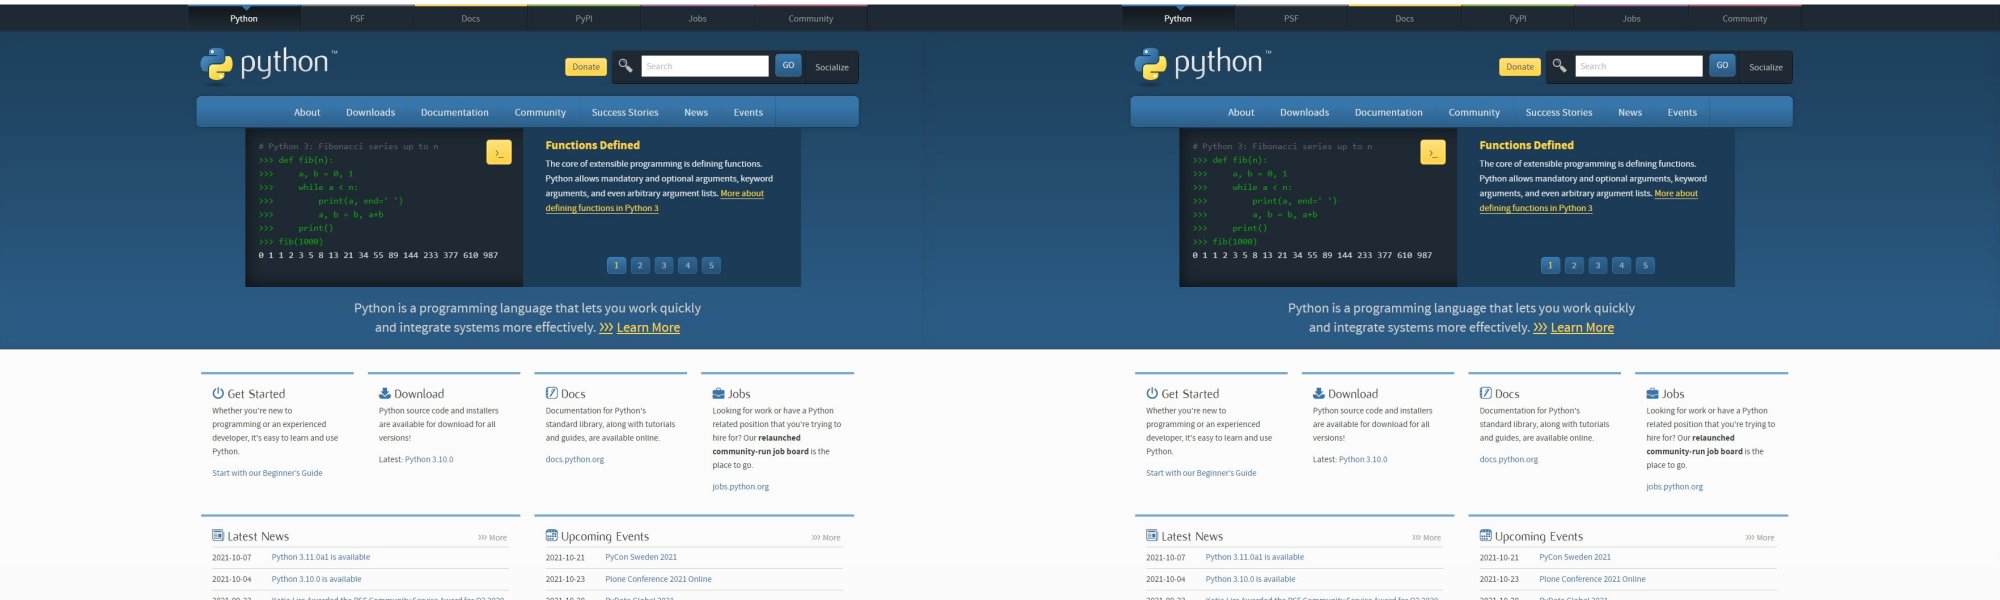Open PyCon Sweden 2021 event on right page
The height and width of the screenshot is (600, 2000).
pyautogui.click(x=1575, y=557)
